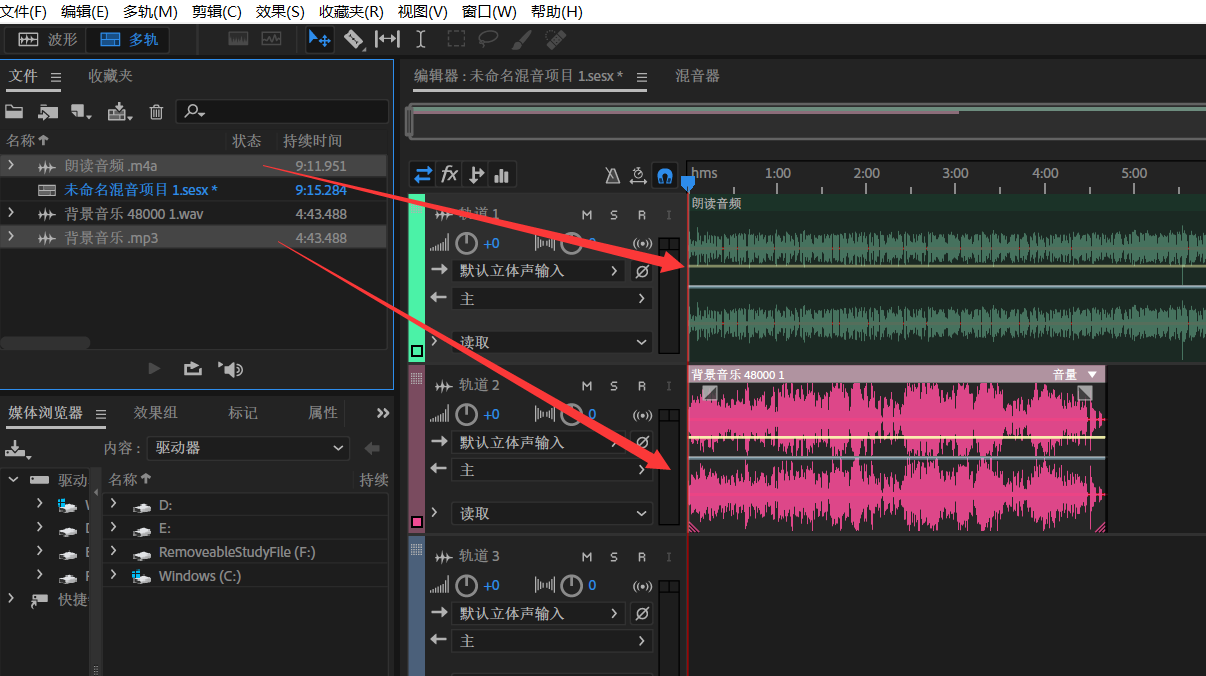Image resolution: width=1206 pixels, height=676 pixels.
Task: Solo Track 1 with S button
Action: tap(614, 214)
